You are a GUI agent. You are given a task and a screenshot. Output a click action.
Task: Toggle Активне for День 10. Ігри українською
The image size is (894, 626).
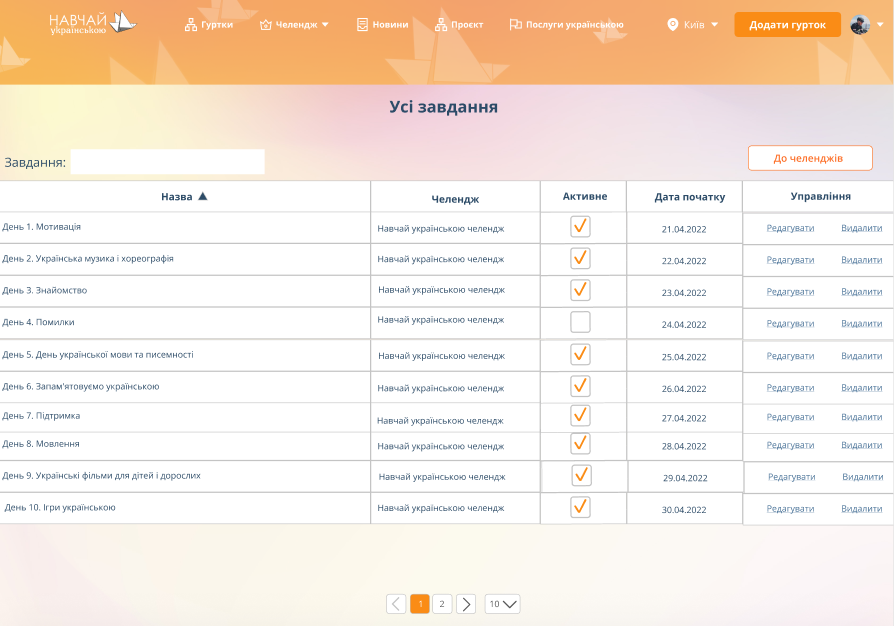[580, 507]
